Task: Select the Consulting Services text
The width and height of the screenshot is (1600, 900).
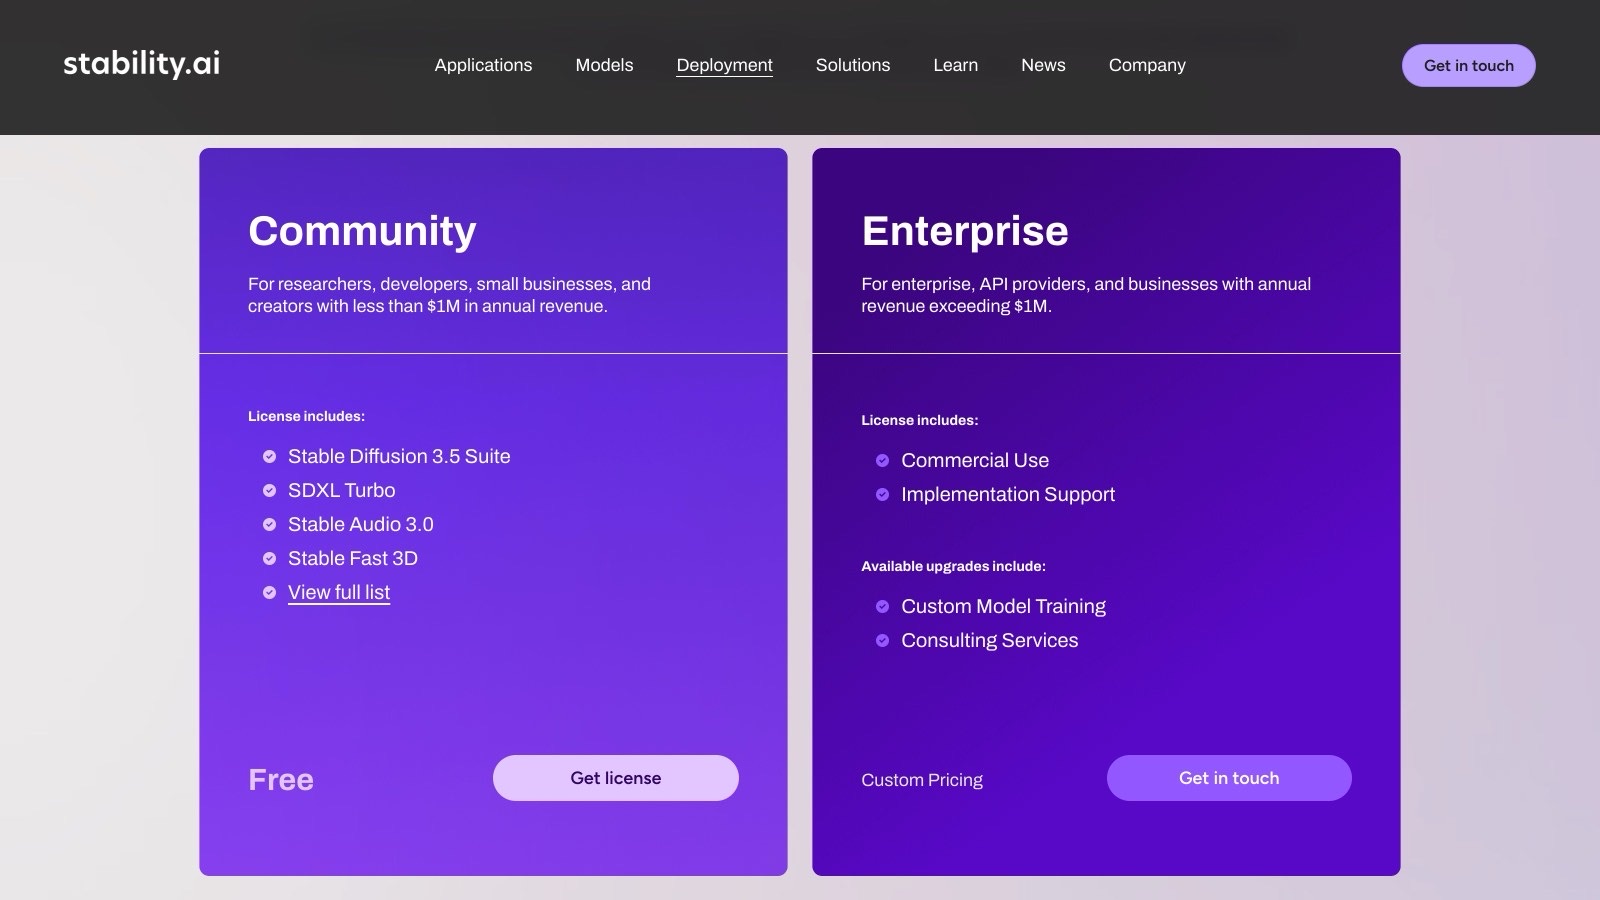Action: click(x=989, y=640)
